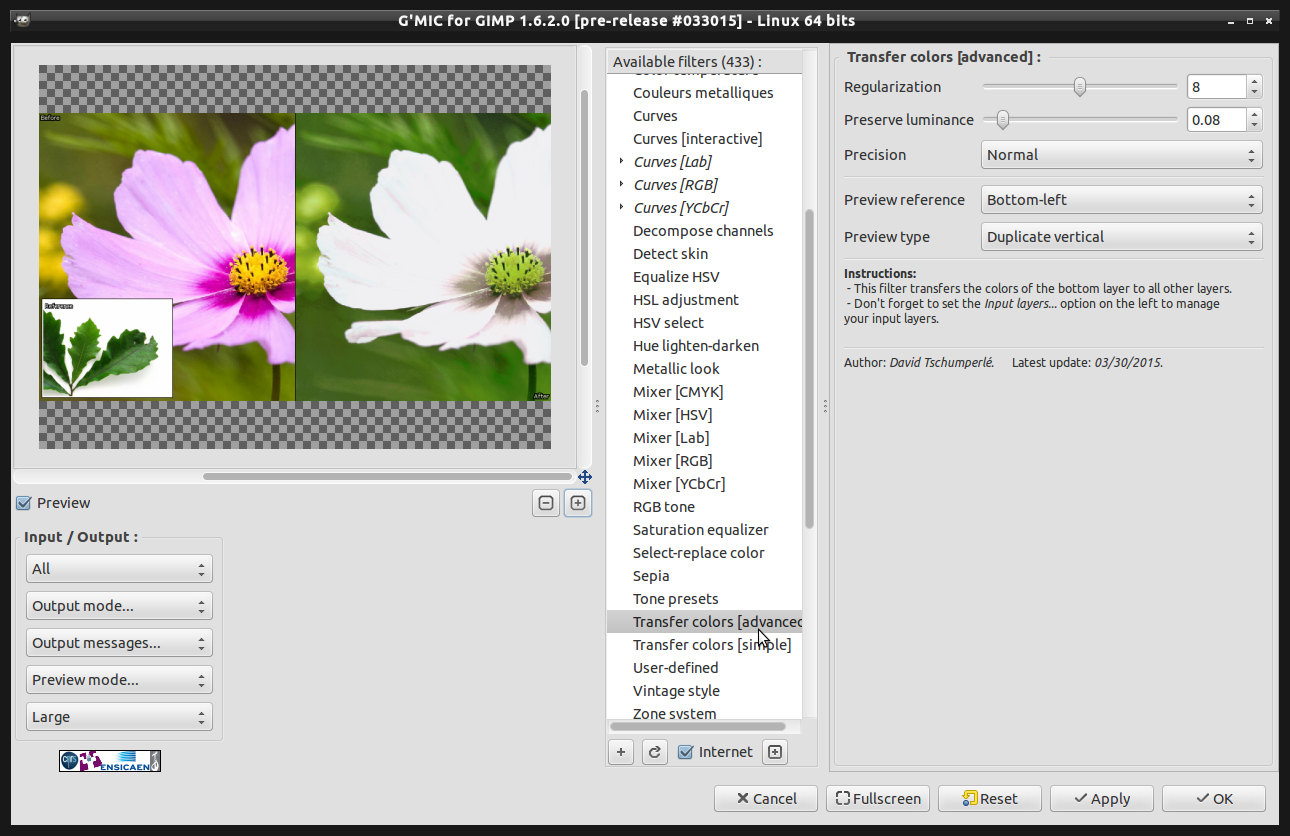1290x836 pixels.
Task: Decrease the Regularization value with down arrow
Action: [1255, 93]
